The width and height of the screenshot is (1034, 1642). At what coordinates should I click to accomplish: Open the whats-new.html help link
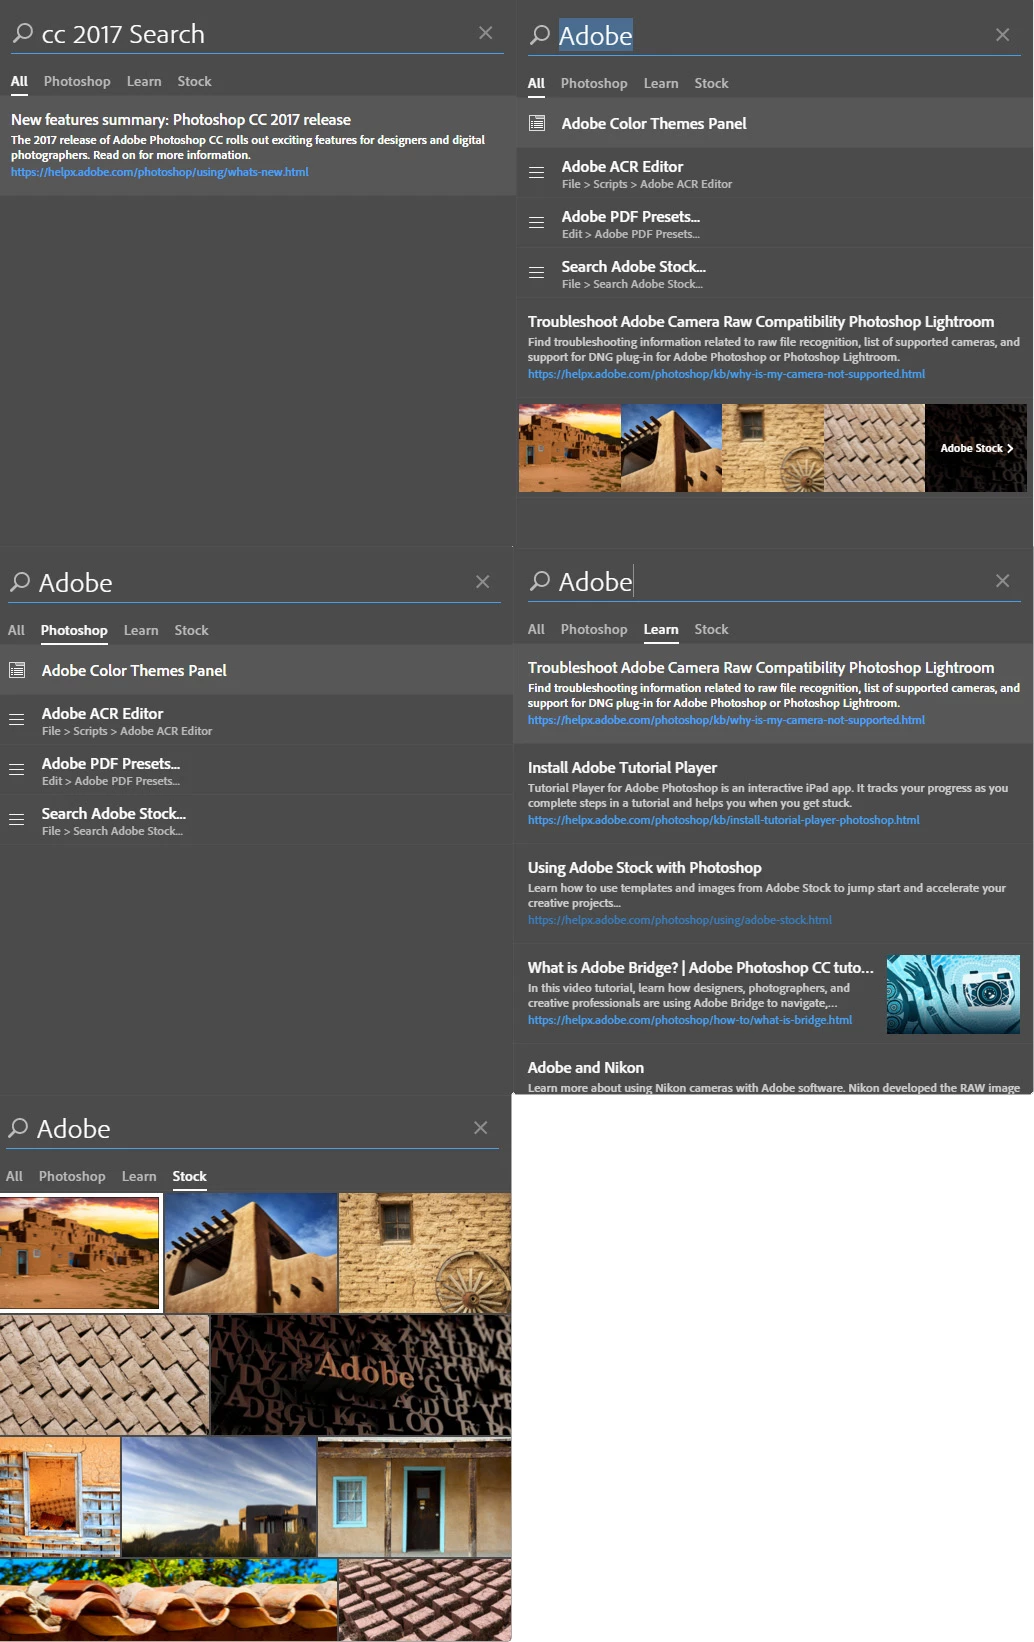pyautogui.click(x=160, y=172)
